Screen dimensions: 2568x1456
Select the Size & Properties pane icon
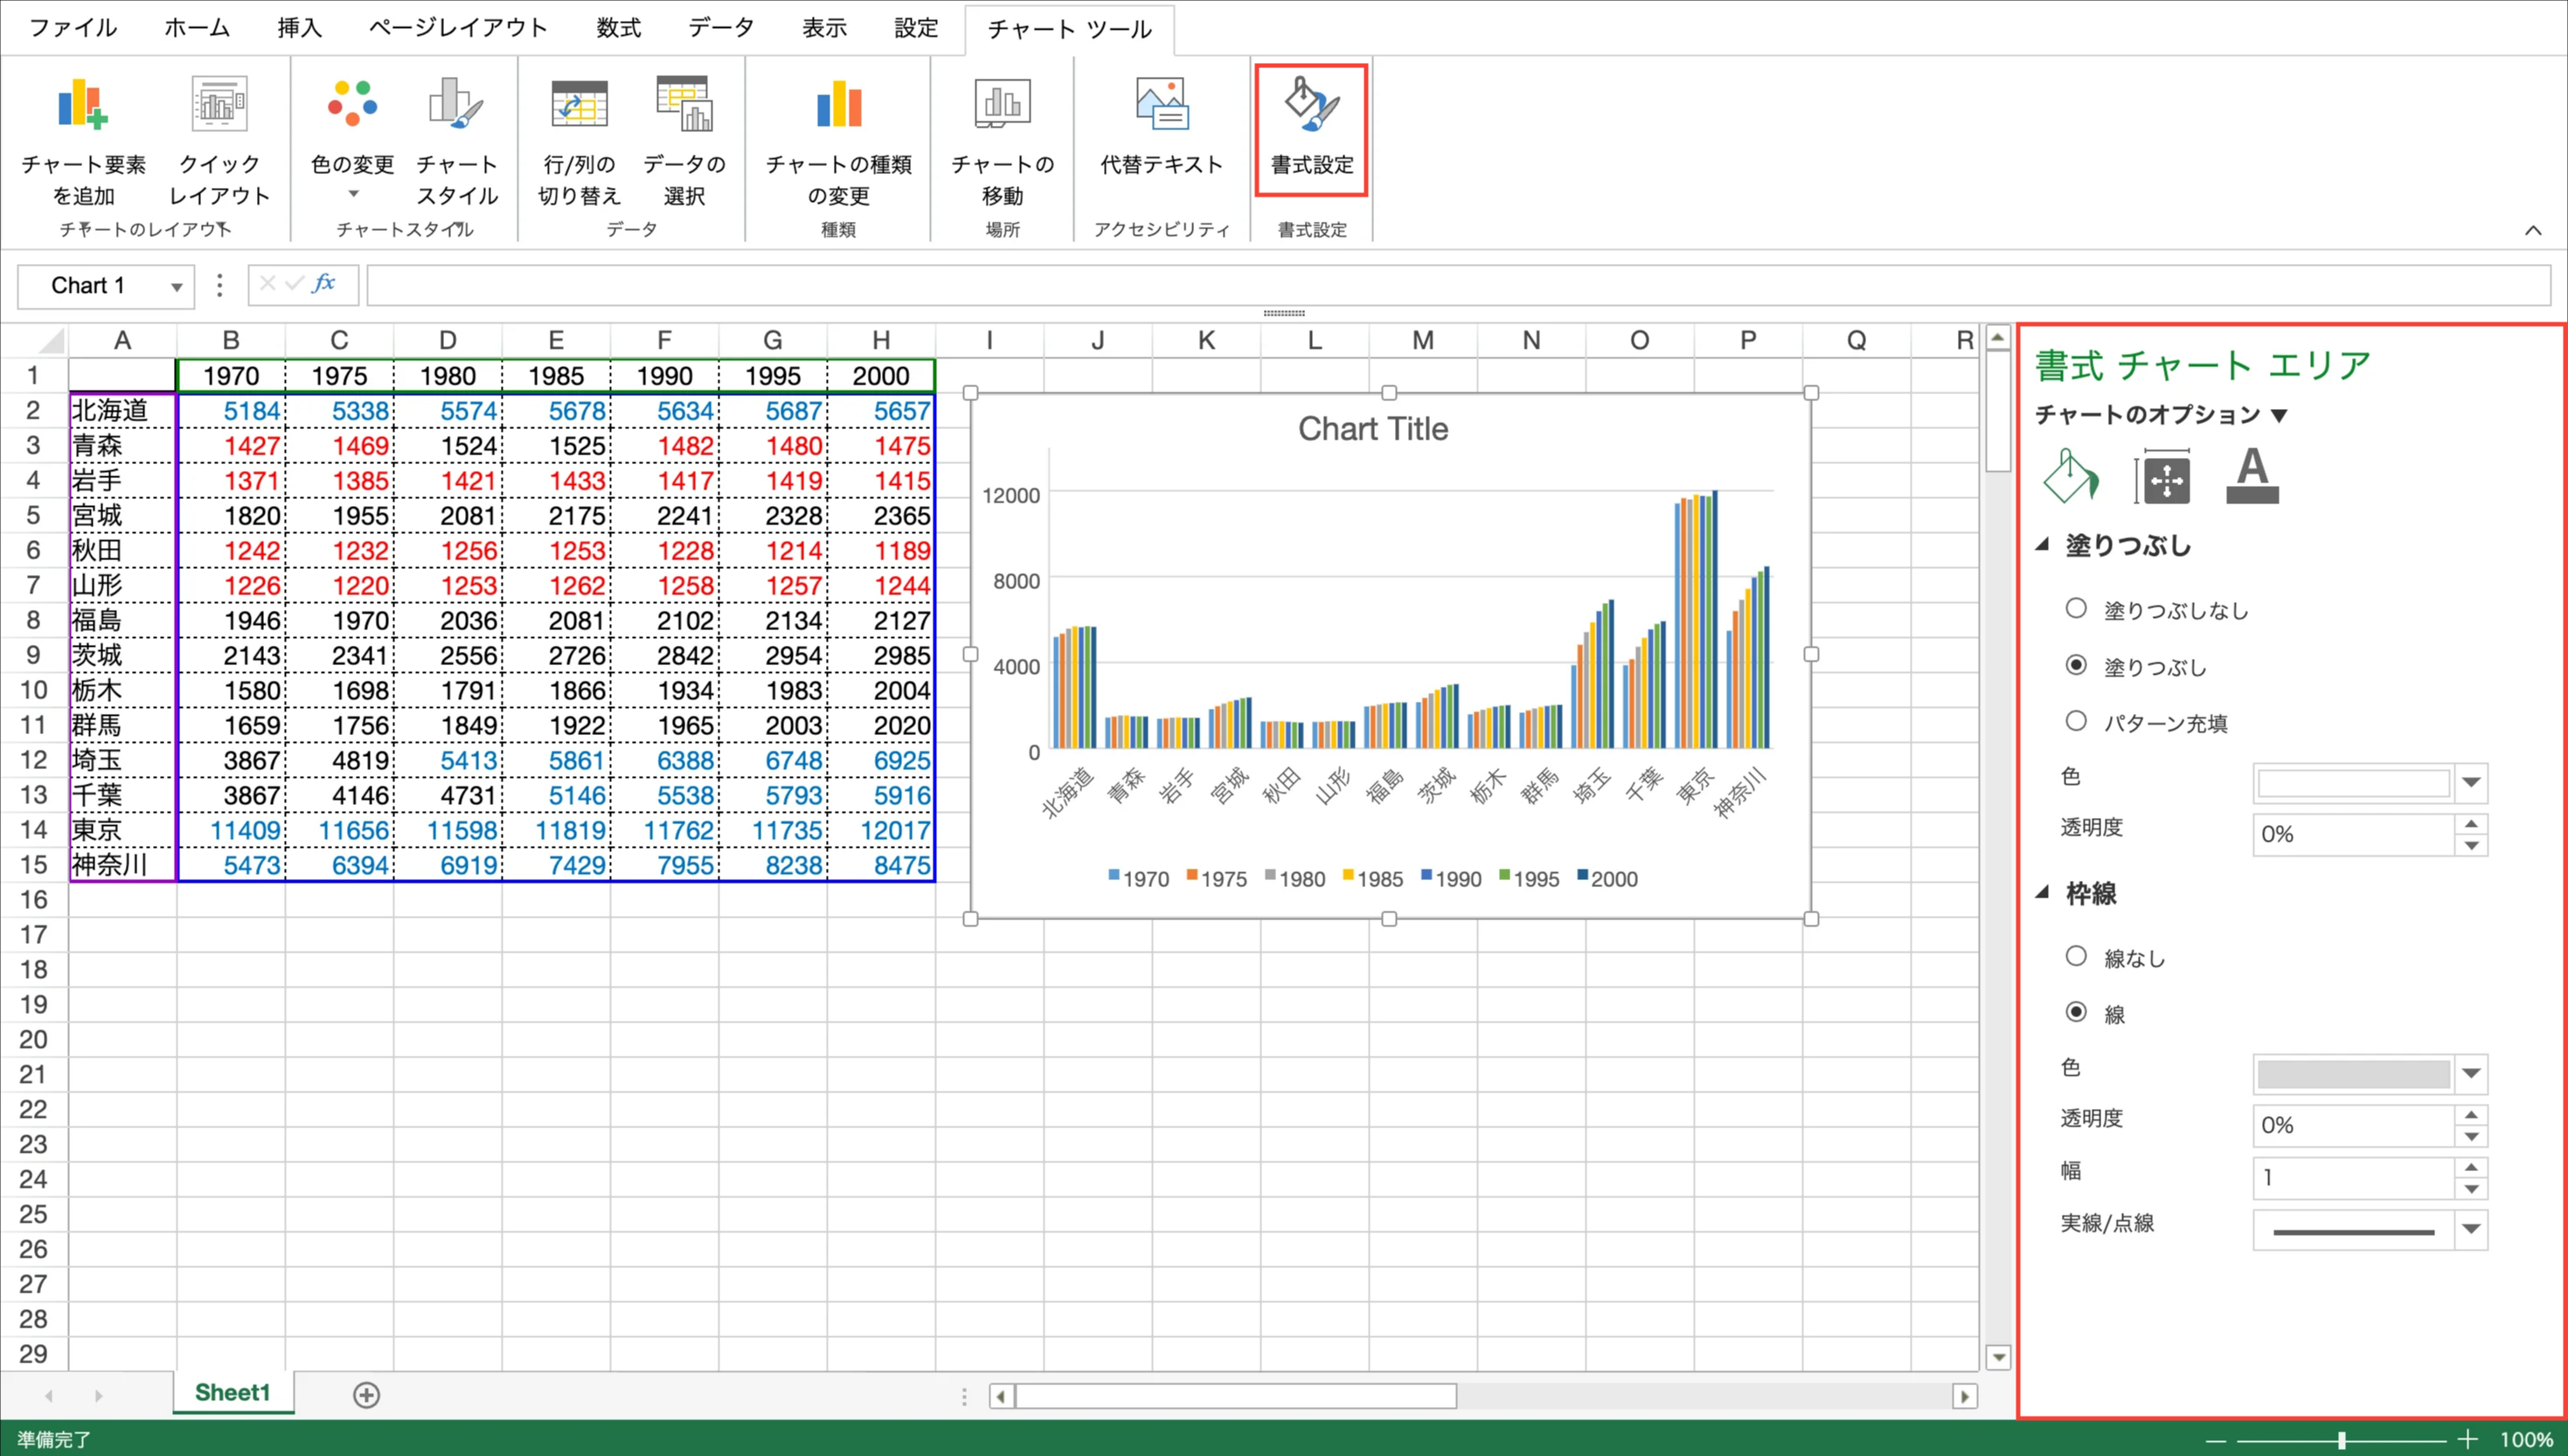click(2165, 478)
